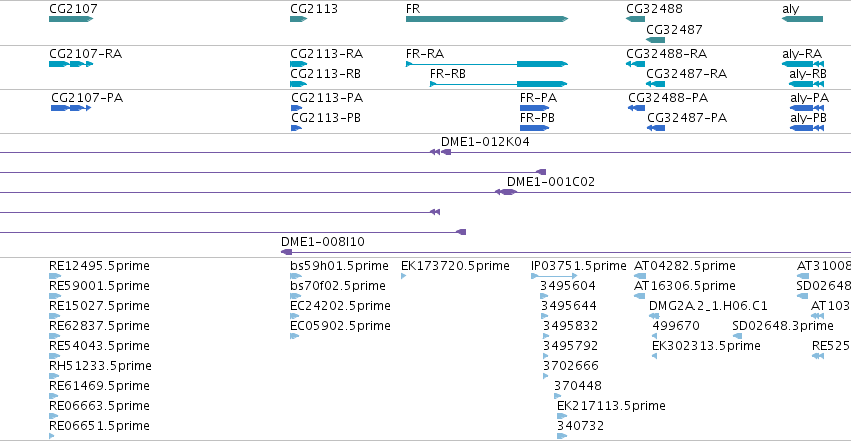
Task: Click EST RE06651.5prime
Action: tap(52, 436)
